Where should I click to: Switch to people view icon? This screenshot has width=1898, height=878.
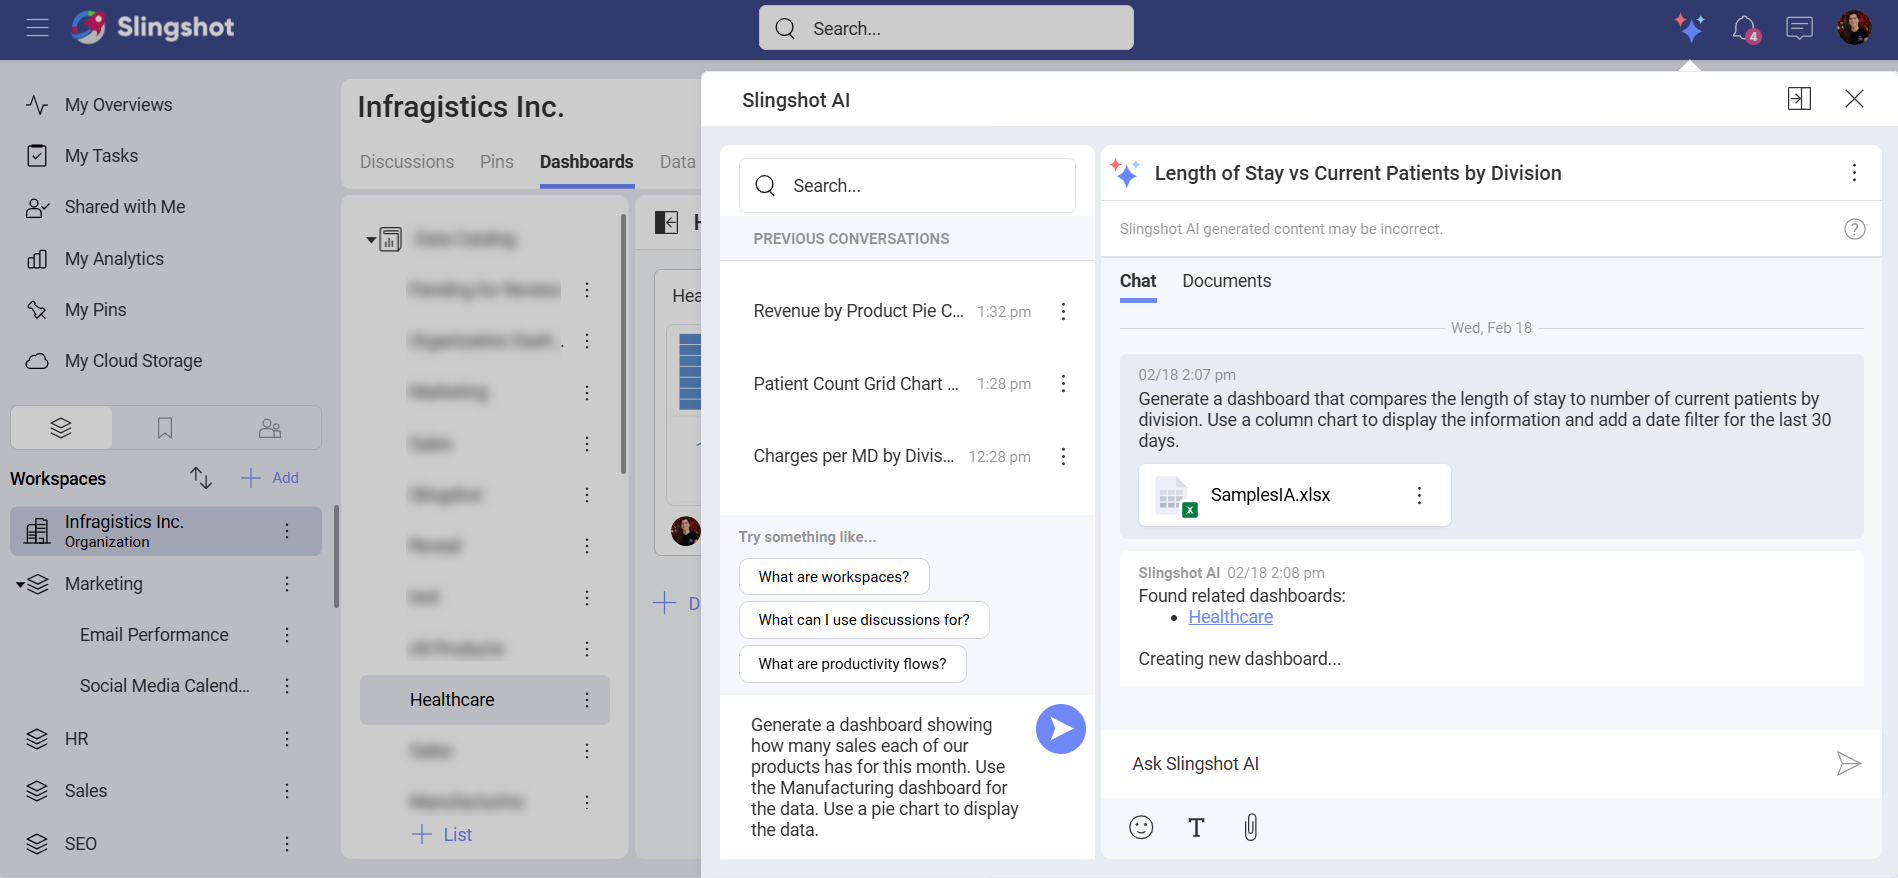pos(270,428)
